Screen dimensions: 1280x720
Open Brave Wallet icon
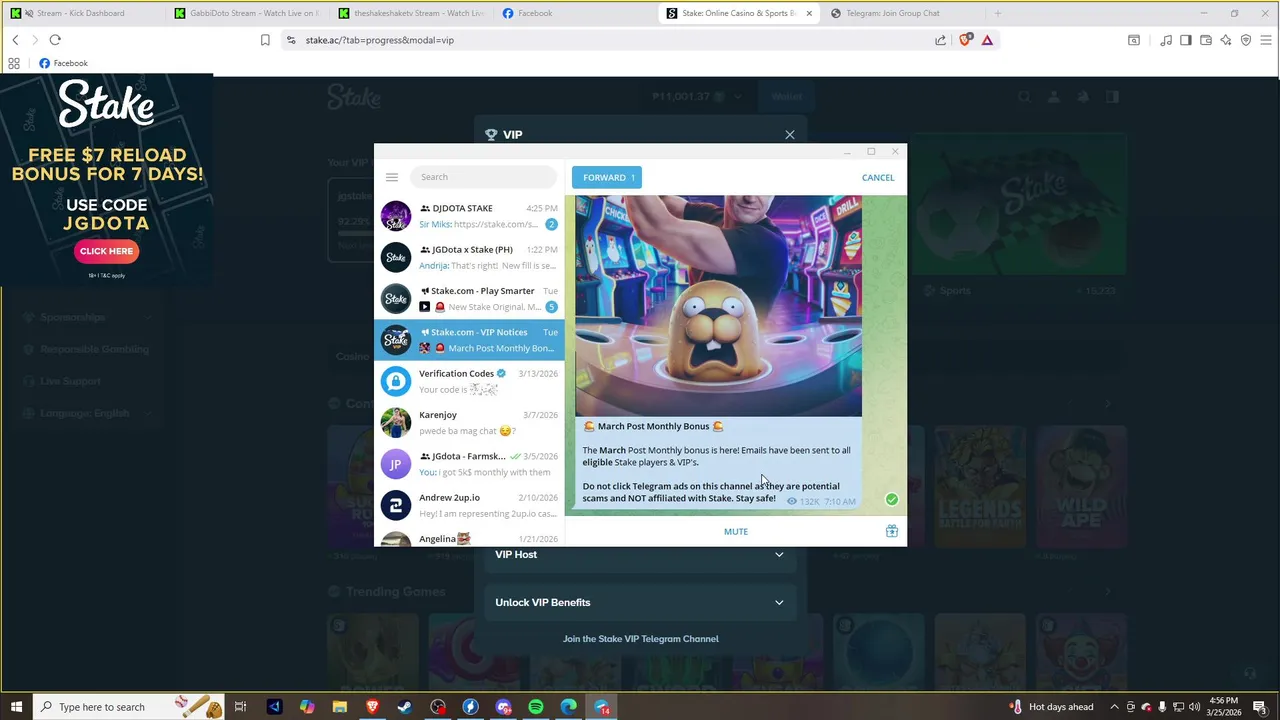click(x=1206, y=40)
